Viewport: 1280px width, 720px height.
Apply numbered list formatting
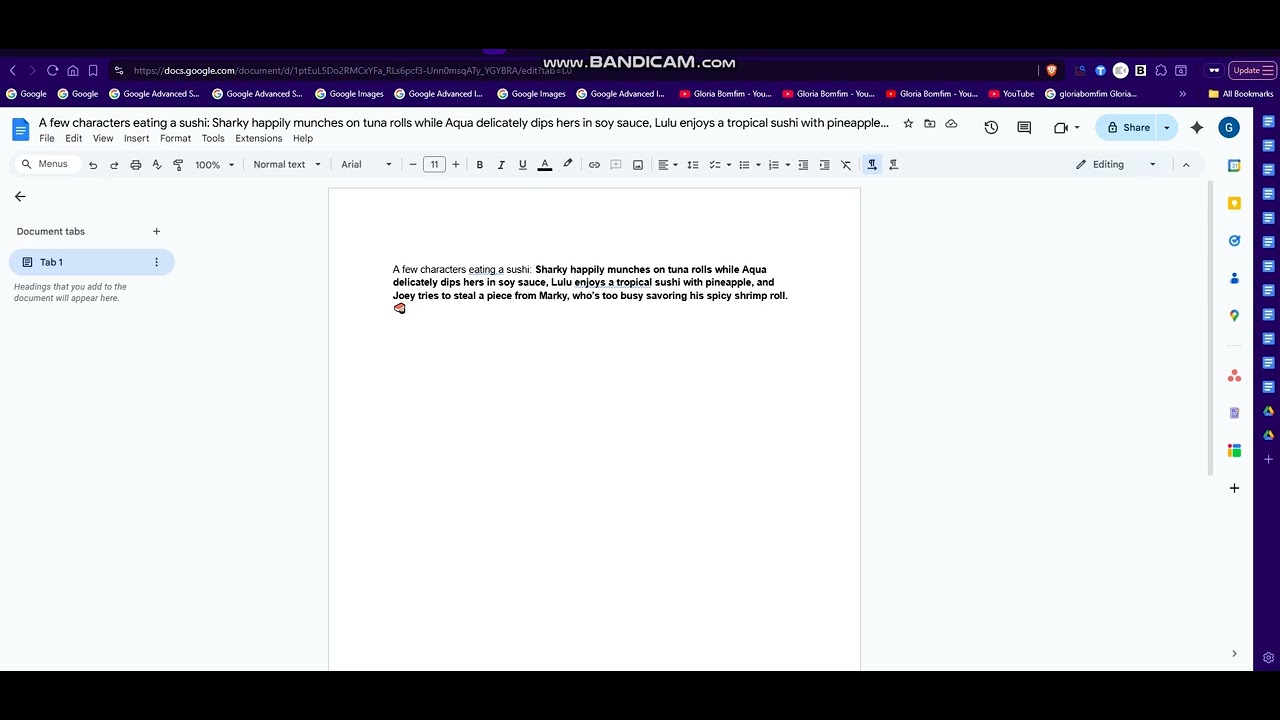[773, 165]
